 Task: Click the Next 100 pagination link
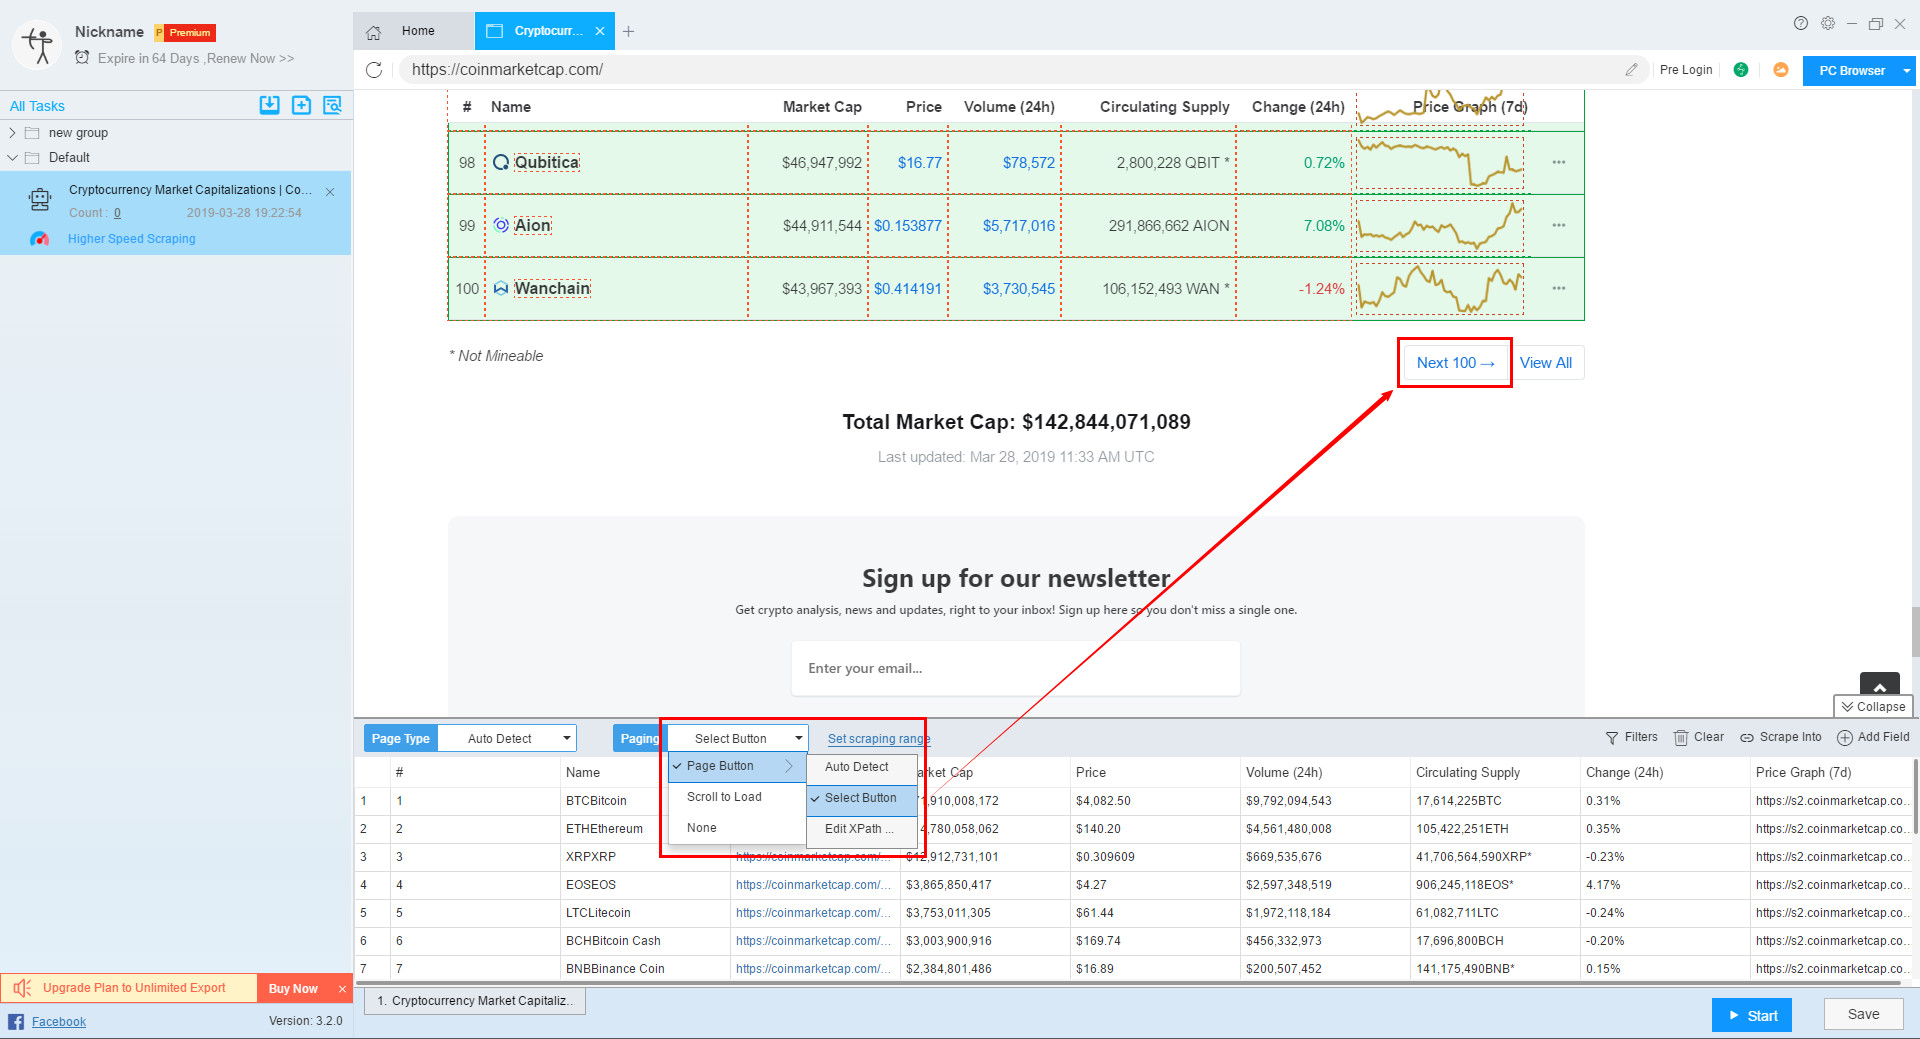1454,362
